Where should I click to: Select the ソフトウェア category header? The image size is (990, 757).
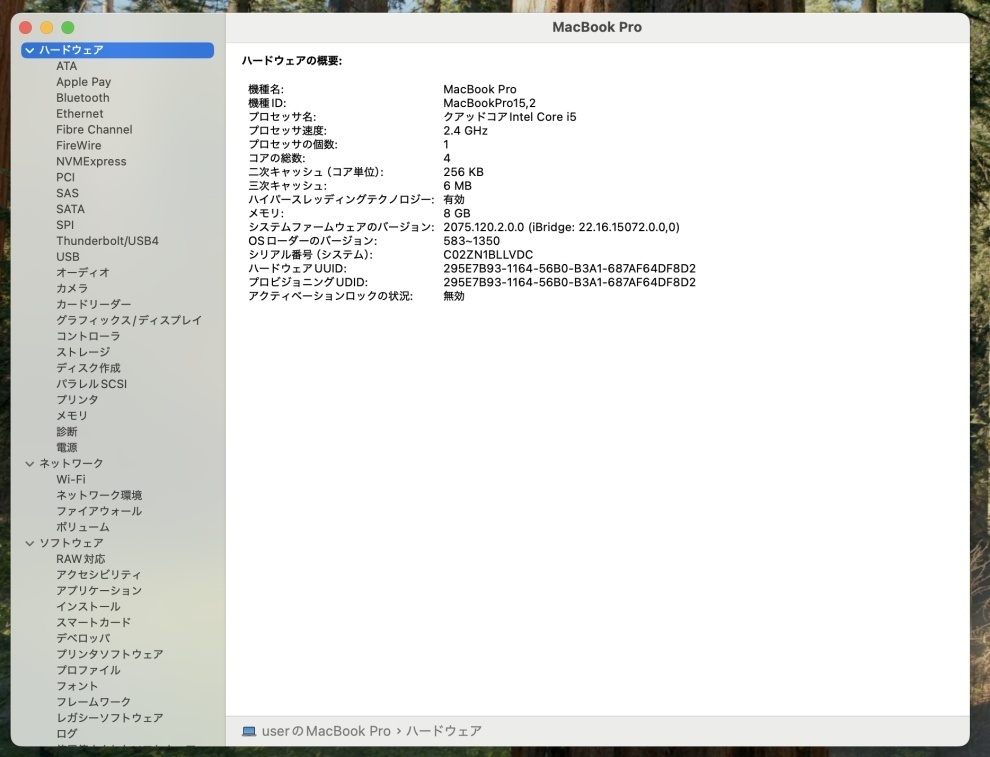point(71,543)
